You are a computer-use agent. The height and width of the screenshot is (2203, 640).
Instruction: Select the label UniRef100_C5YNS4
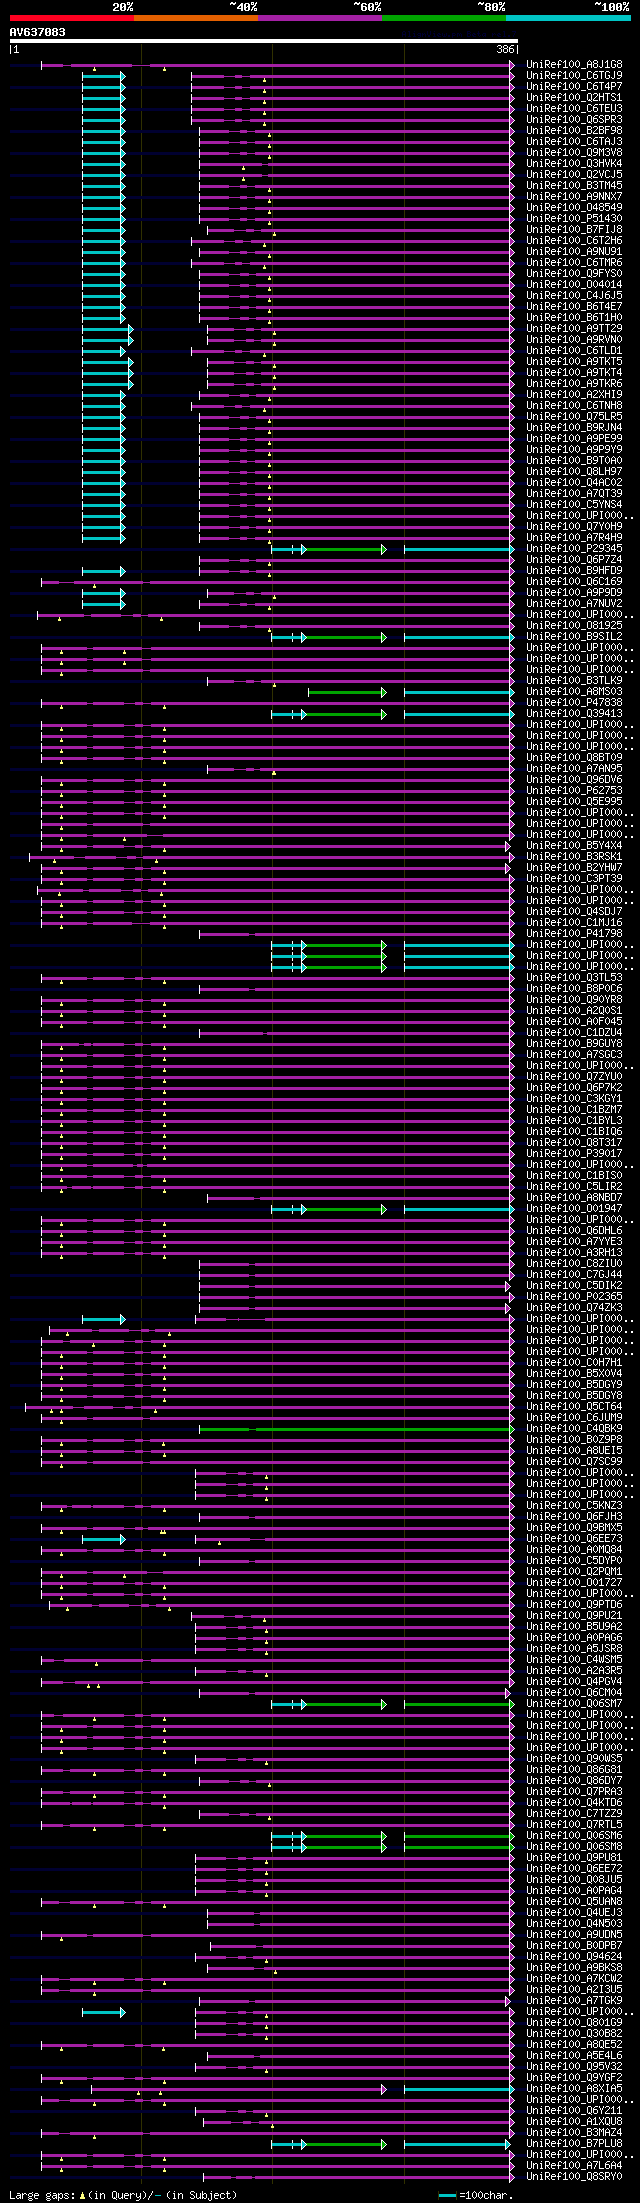click(574, 504)
